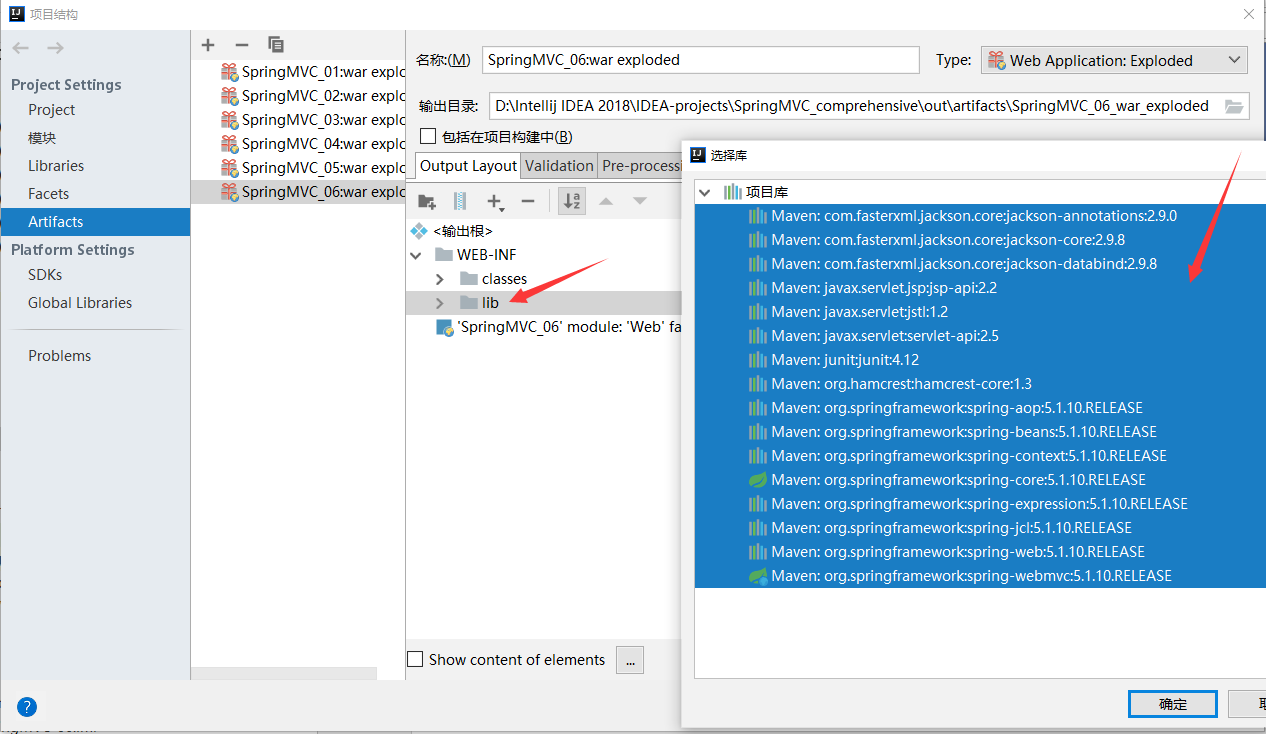Click the output root icon
Image resolution: width=1266 pixels, height=734 pixels.
419,231
